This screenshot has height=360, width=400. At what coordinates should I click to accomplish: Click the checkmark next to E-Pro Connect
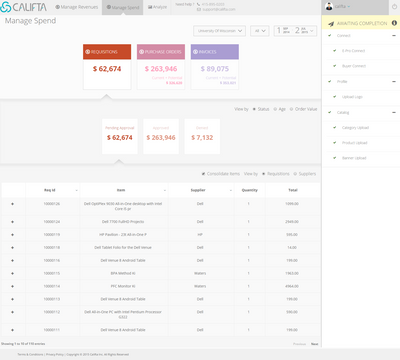click(x=335, y=51)
